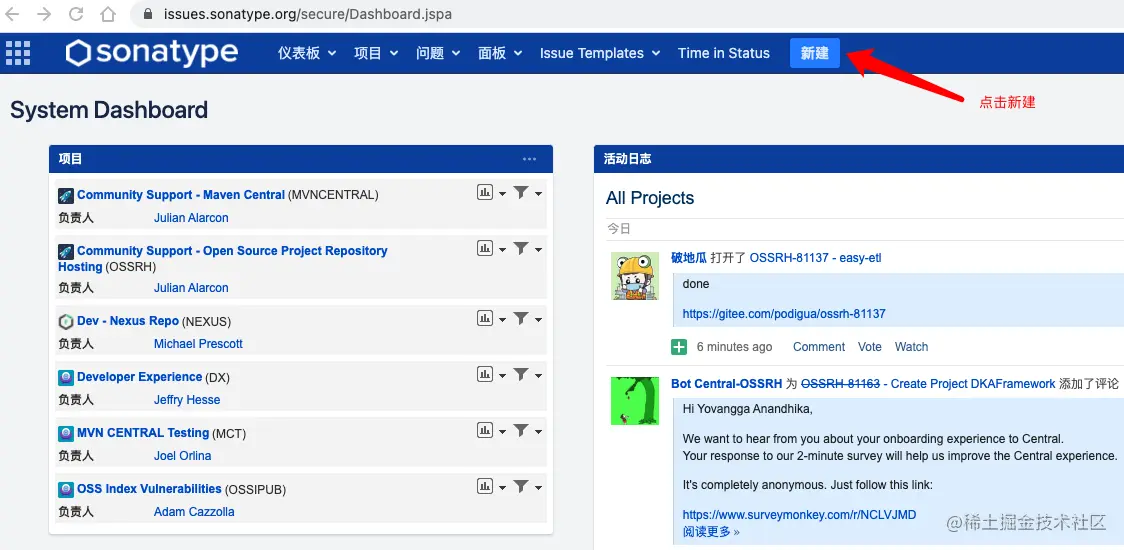Viewport: 1124px width, 550px height.
Task: Open the OSS Index Vulnerabilities project link
Action: pos(149,489)
